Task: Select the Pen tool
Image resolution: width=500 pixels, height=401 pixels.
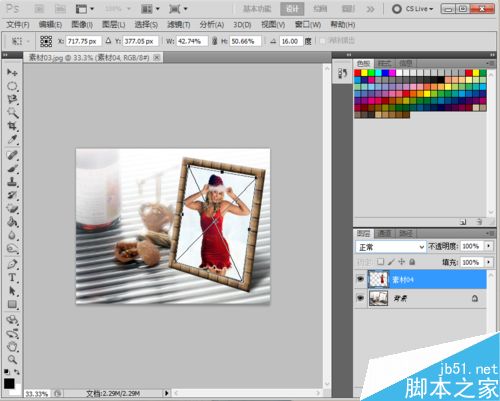Action: (12, 264)
